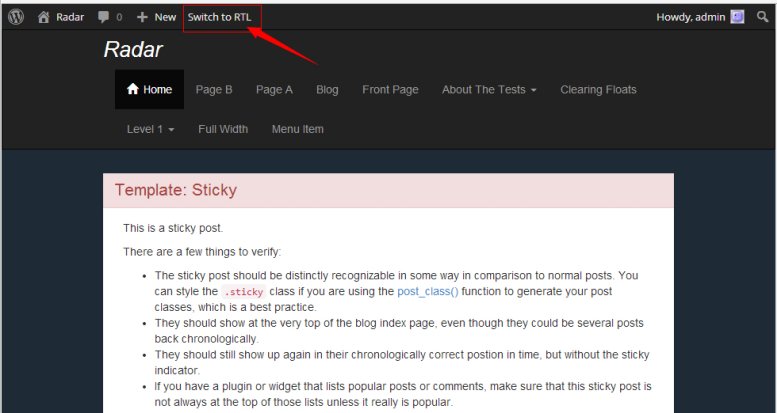Click the Radar site title heading
777x413 pixels.
133,50
